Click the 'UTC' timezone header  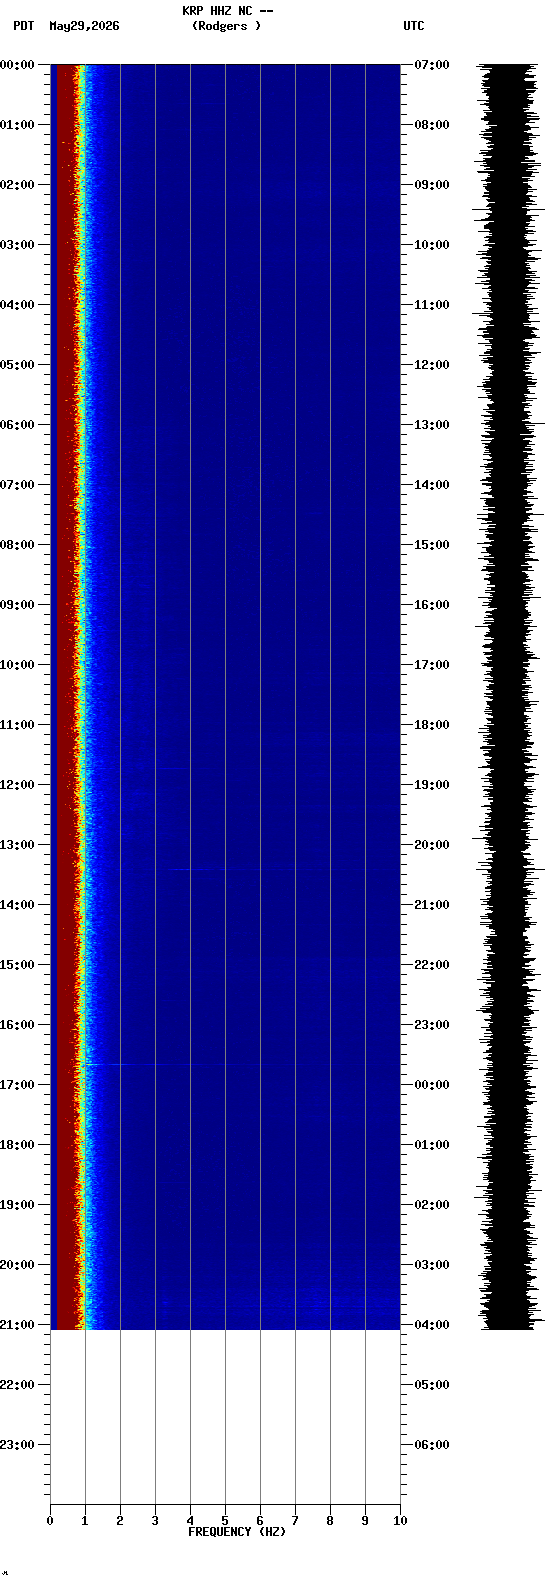coord(414,26)
